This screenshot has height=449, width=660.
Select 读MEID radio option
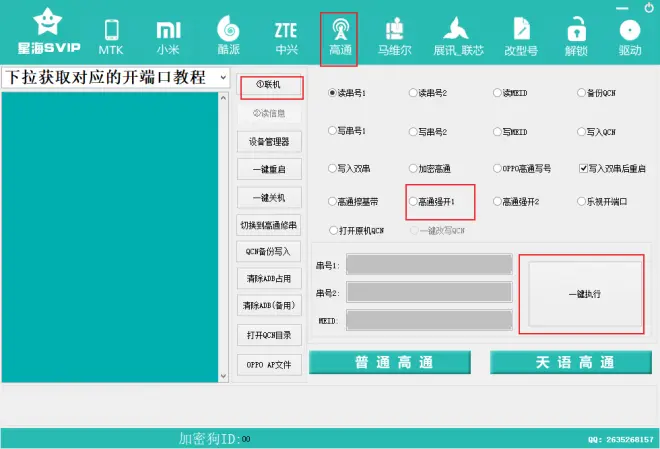click(x=510, y=93)
